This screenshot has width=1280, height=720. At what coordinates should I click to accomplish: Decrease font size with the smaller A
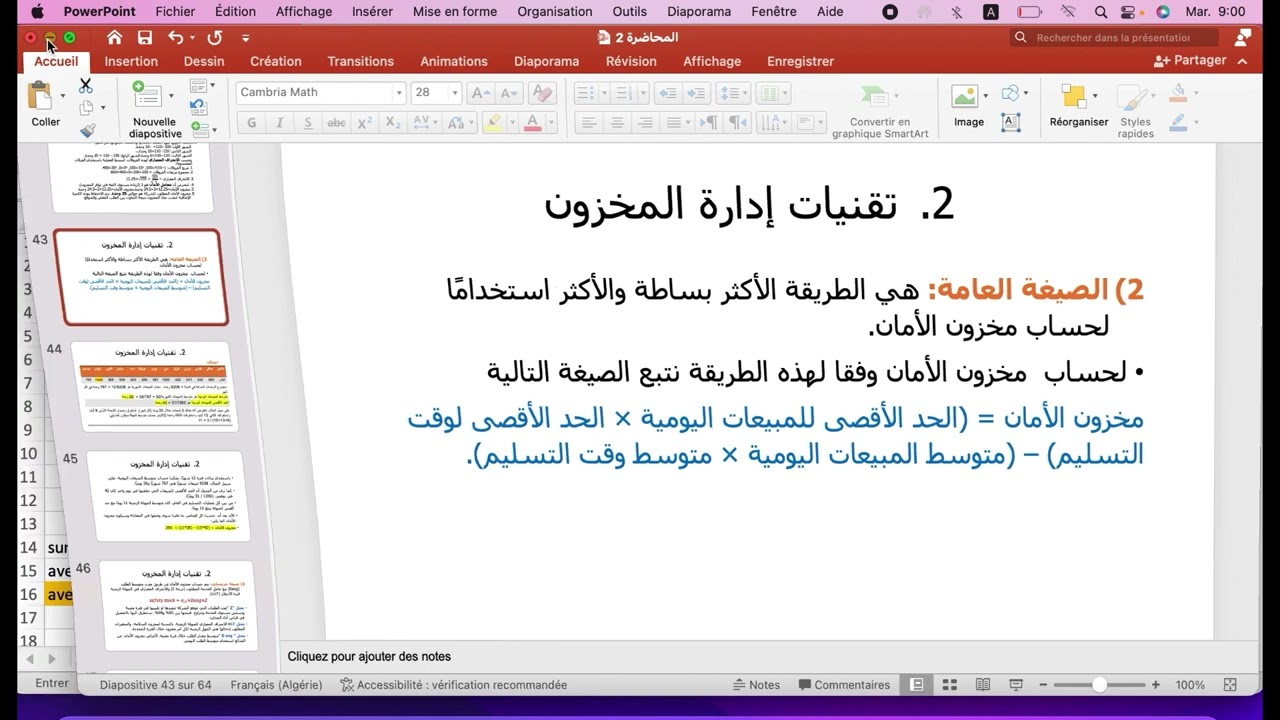coord(507,93)
